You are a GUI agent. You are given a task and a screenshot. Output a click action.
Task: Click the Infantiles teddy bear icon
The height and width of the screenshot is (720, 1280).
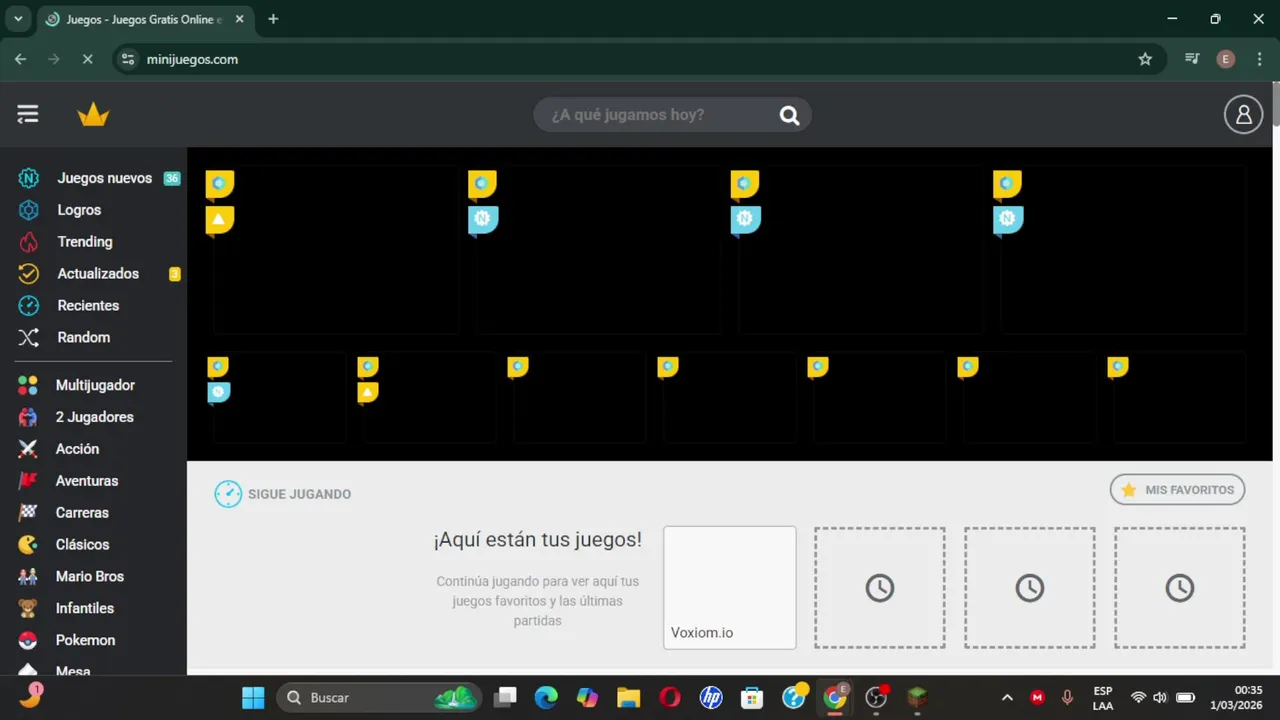28,608
